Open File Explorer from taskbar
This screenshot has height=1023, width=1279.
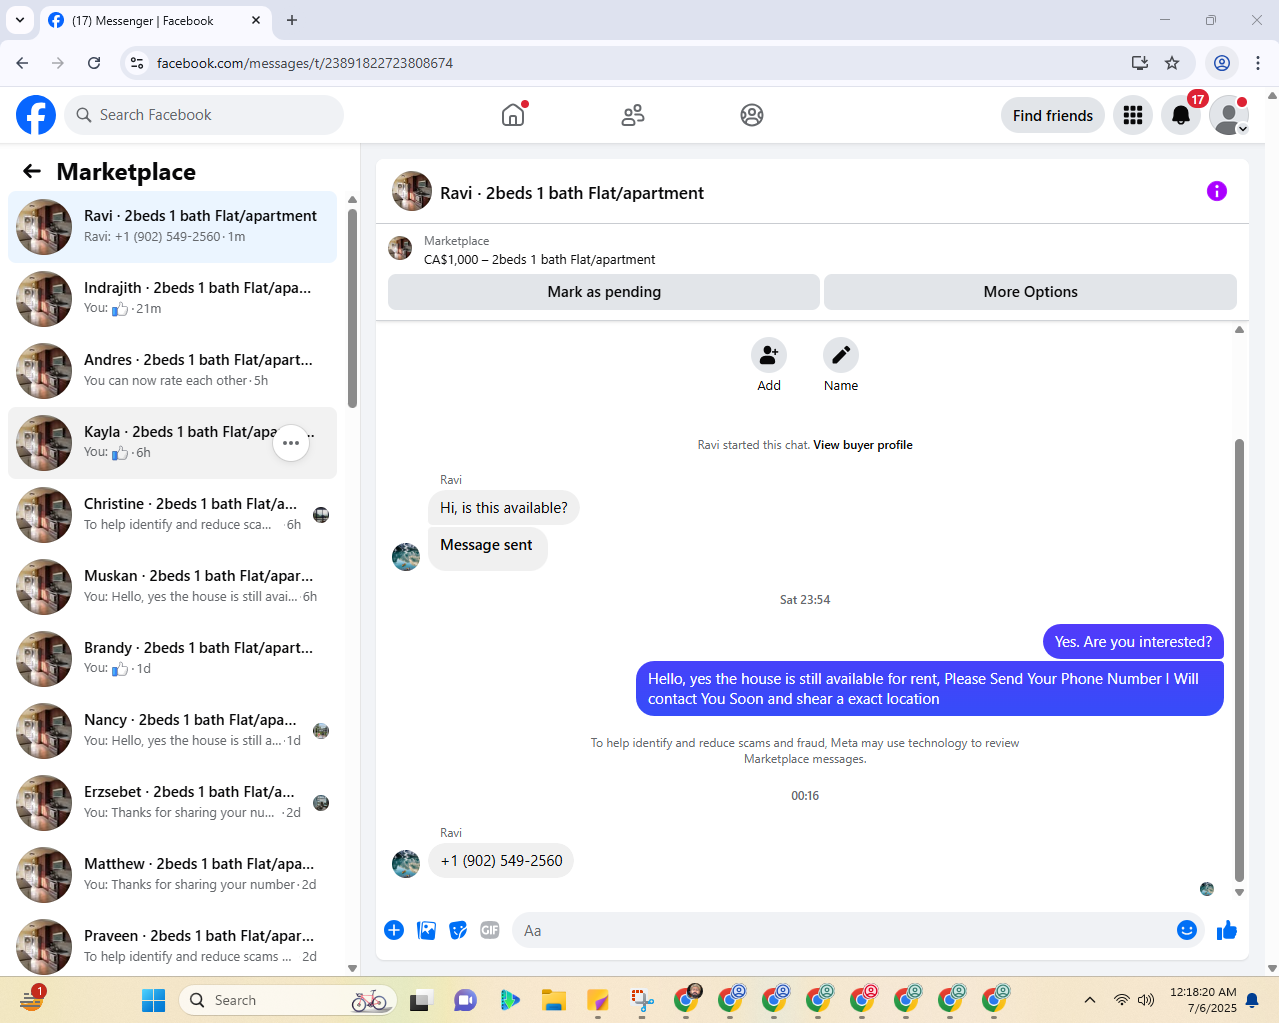[554, 1000]
